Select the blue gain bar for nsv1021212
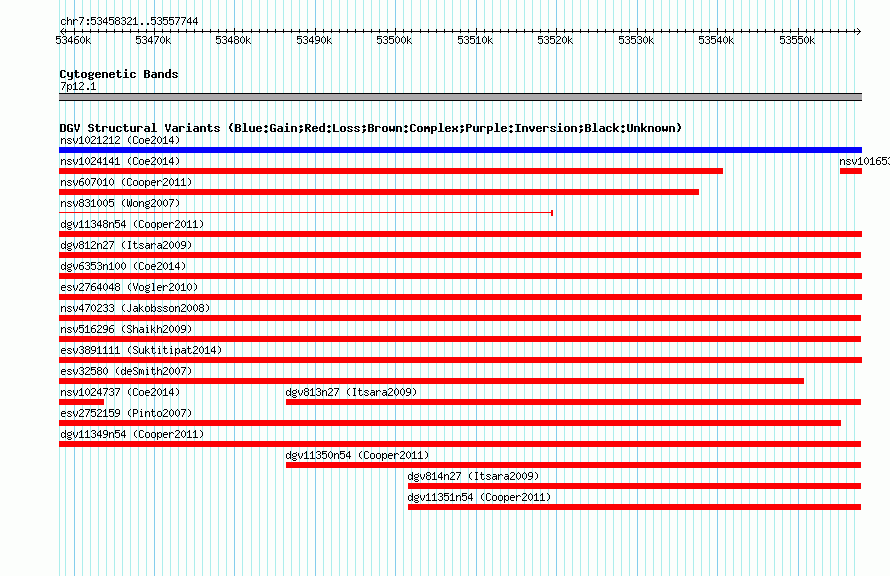Image resolution: width=890 pixels, height=576 pixels. (x=460, y=150)
